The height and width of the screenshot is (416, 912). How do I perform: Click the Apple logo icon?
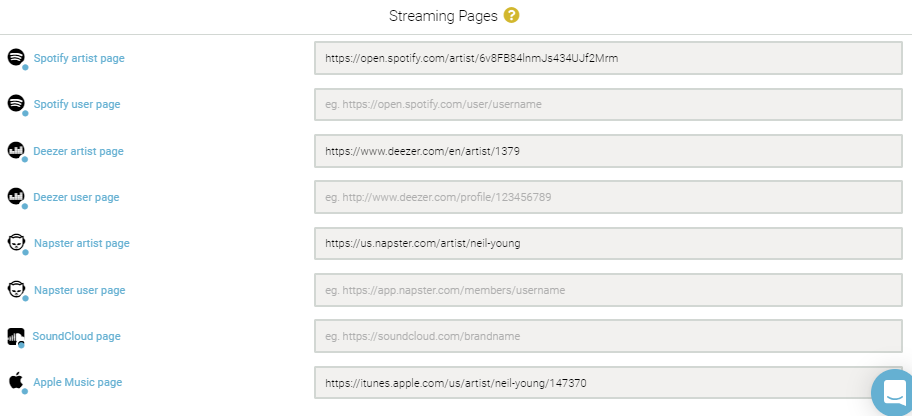coord(16,382)
